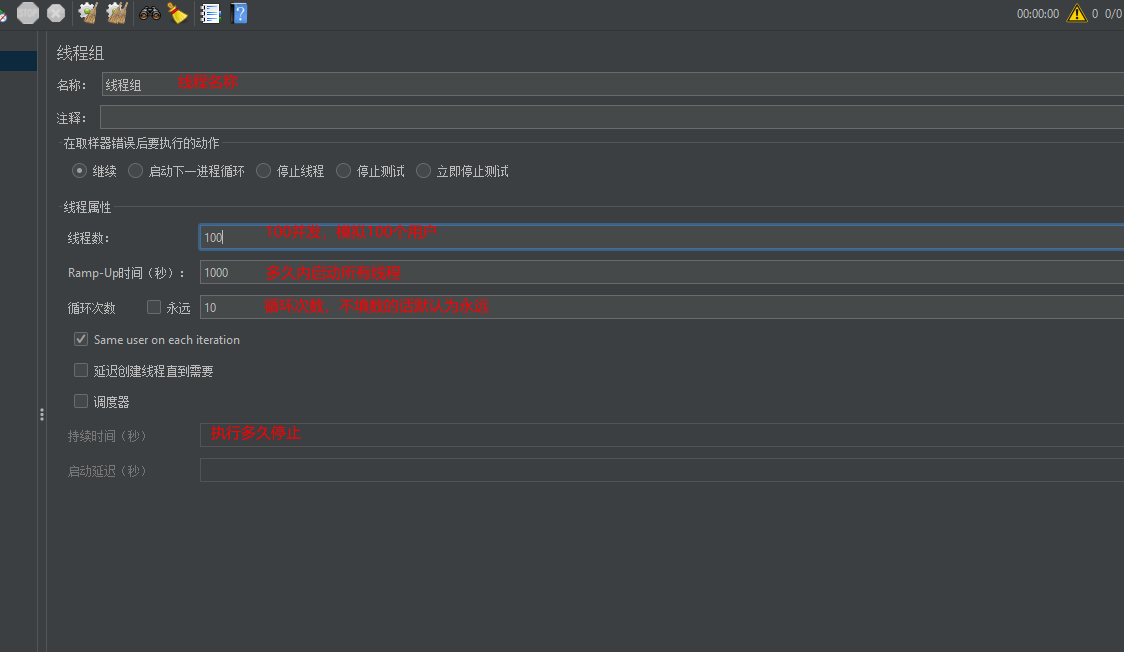Viewport: 1124px width, 652px height.
Task: Click the 持续时间（秒） field
Action: (662, 435)
